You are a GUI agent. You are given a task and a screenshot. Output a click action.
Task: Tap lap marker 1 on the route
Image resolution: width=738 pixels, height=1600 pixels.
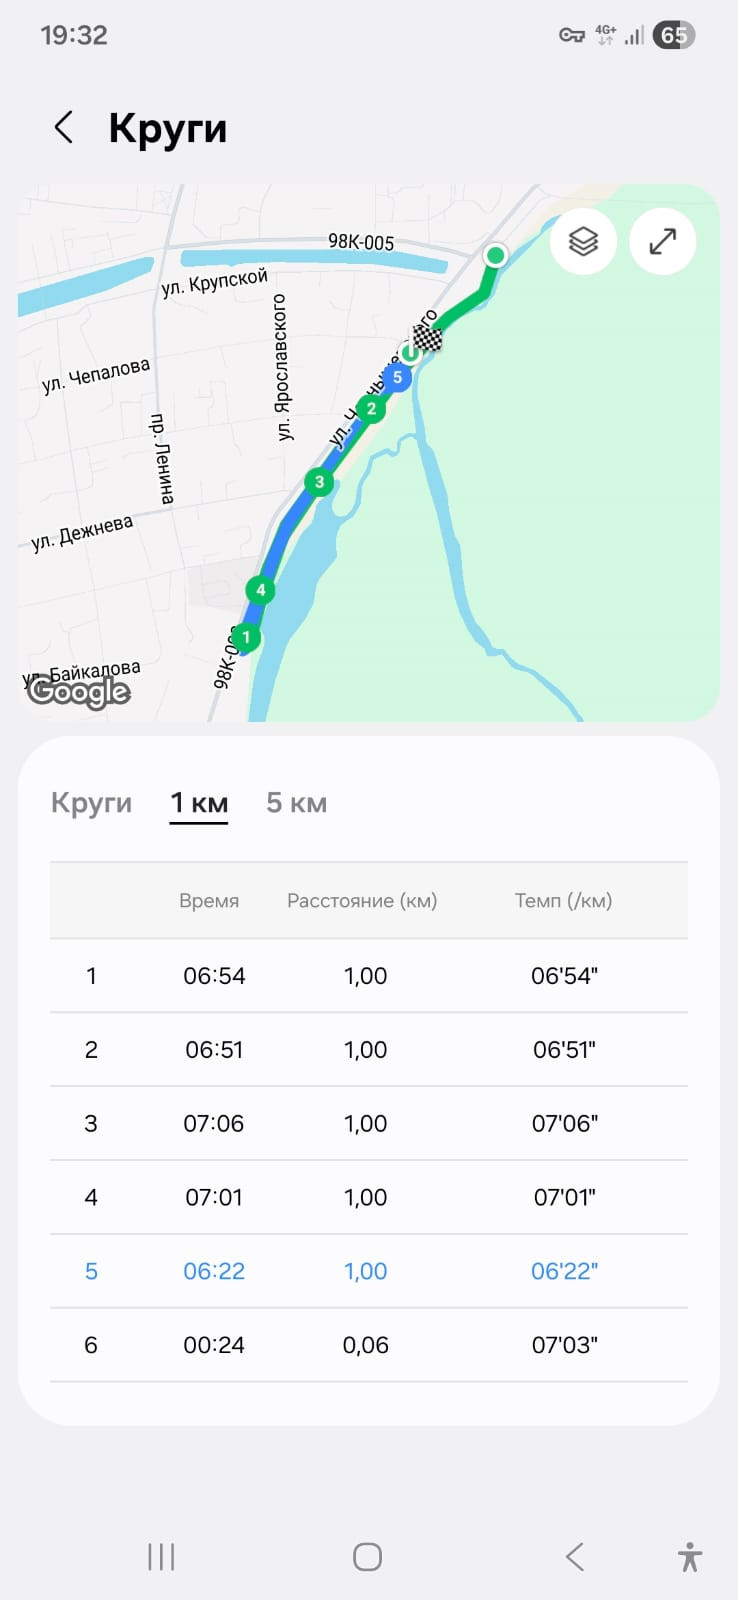(246, 637)
